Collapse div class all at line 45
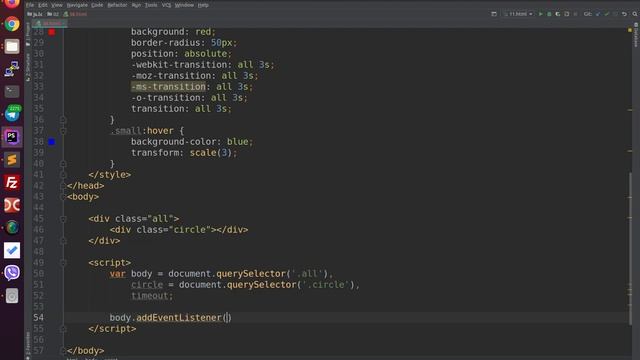This screenshot has height=360, width=640. [x=63, y=219]
